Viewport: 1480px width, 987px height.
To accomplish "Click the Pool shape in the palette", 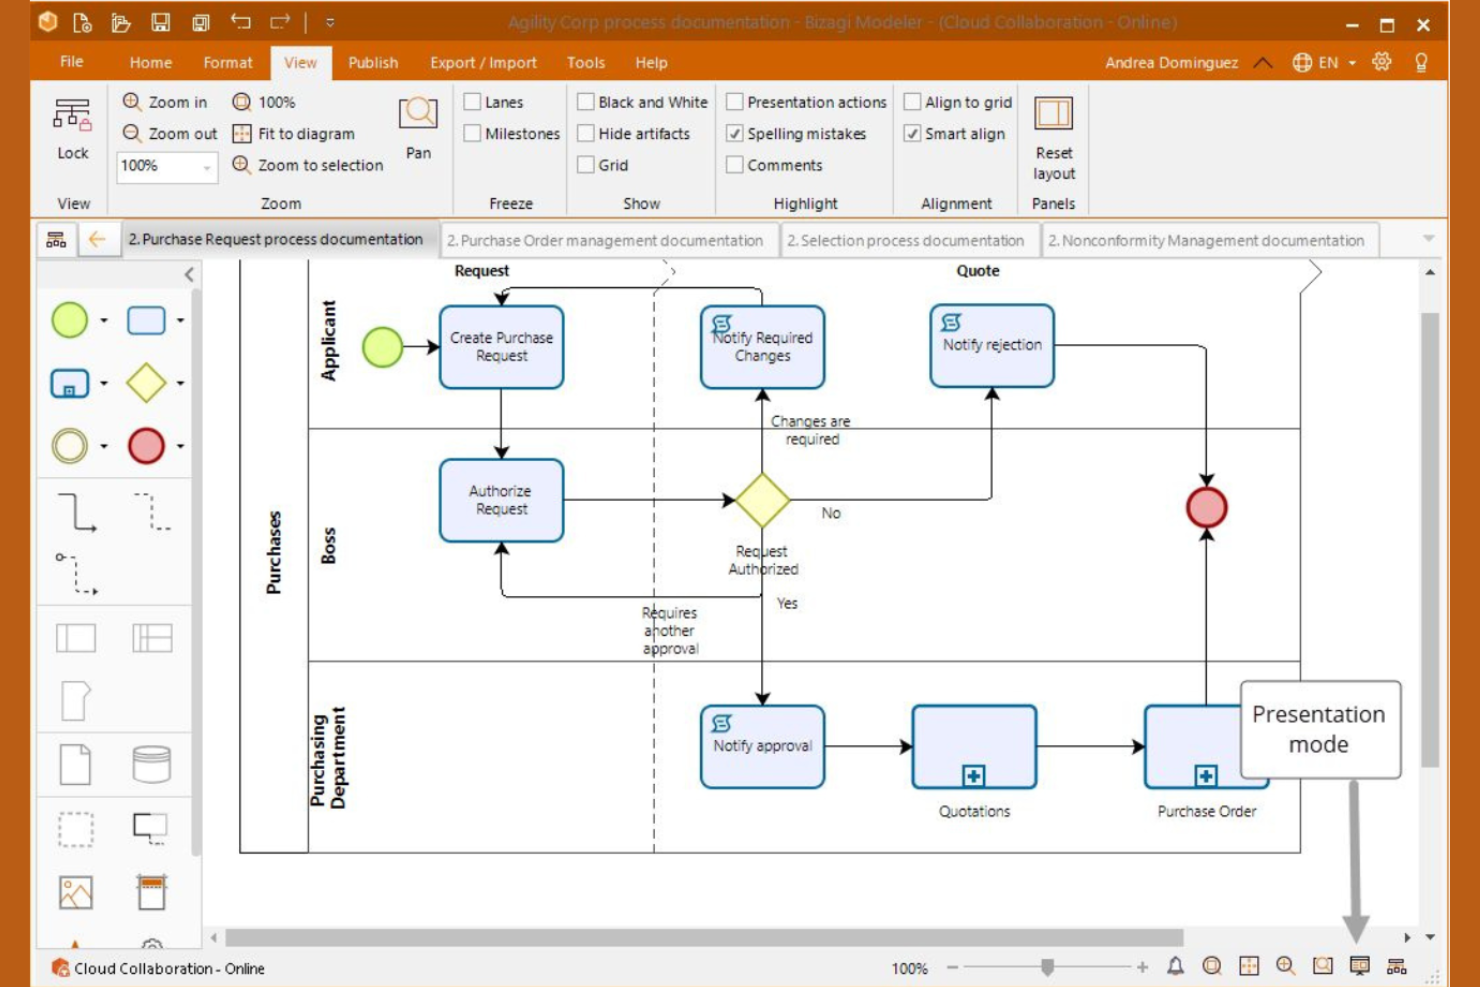I will pos(75,637).
